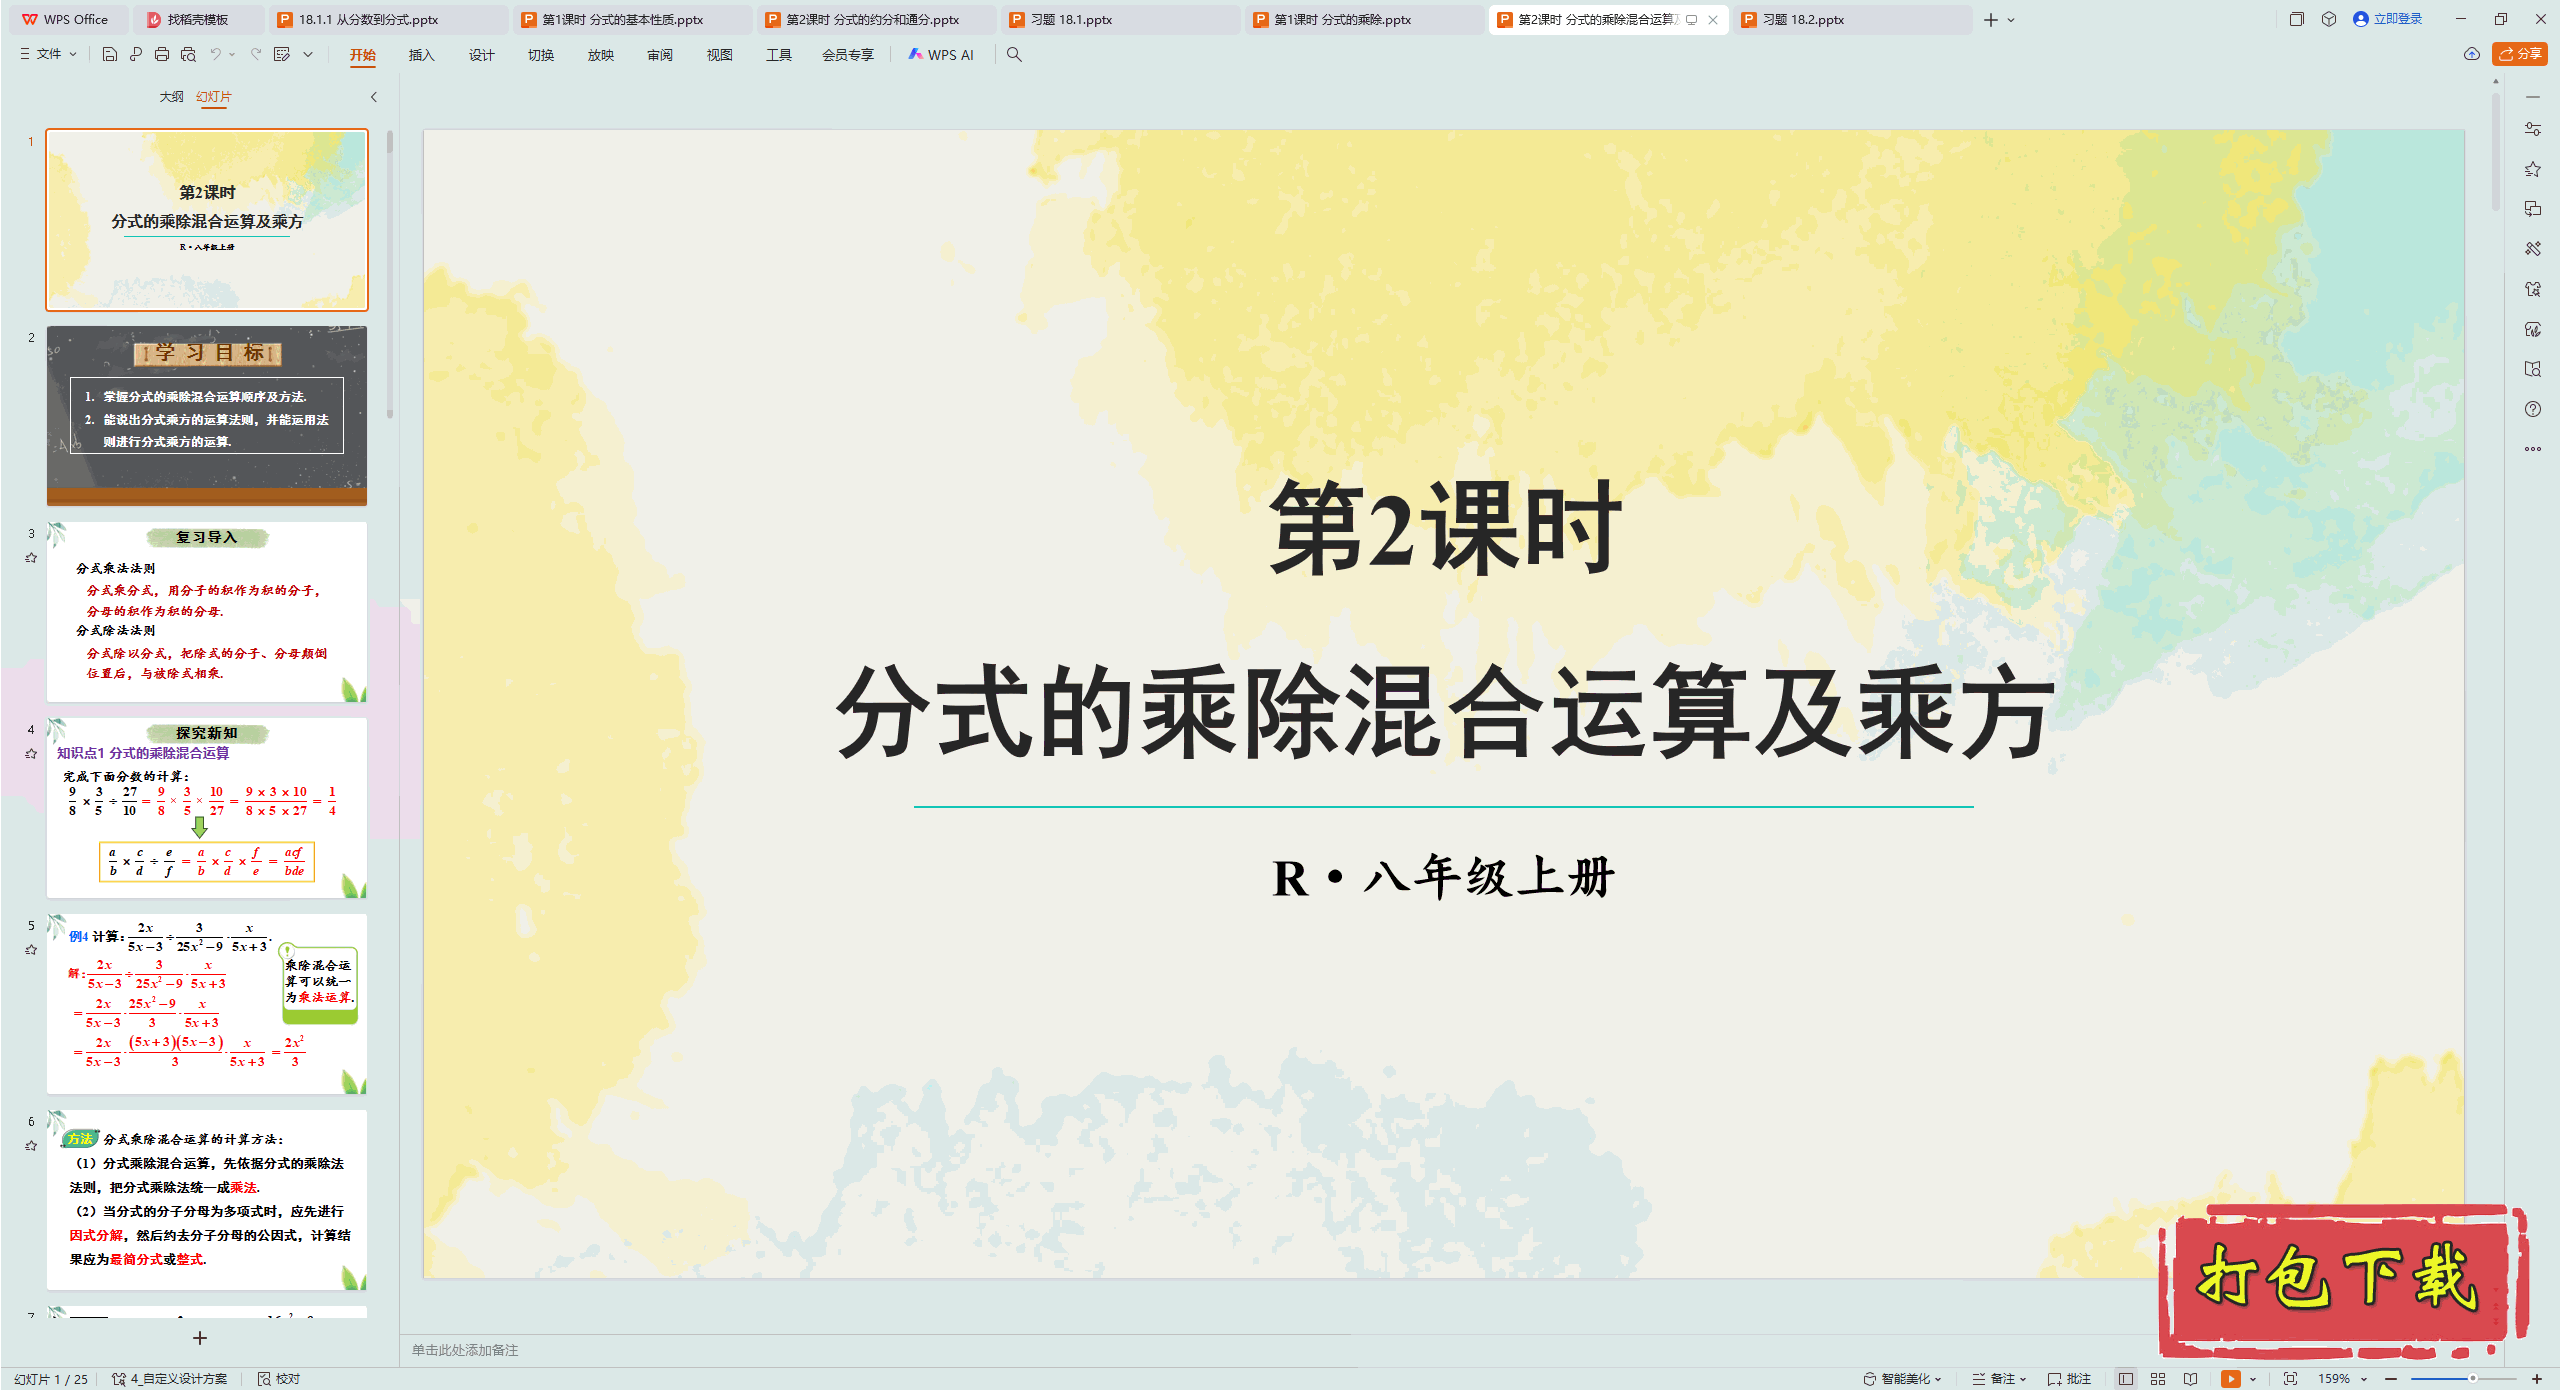2560x1390 pixels.
Task: Click the 校对 proofreading status button
Action: [x=279, y=1379]
